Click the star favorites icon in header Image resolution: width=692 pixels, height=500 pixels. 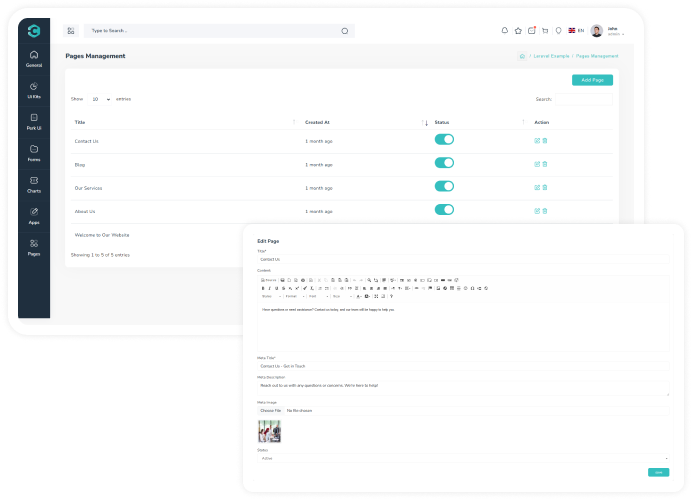click(518, 30)
